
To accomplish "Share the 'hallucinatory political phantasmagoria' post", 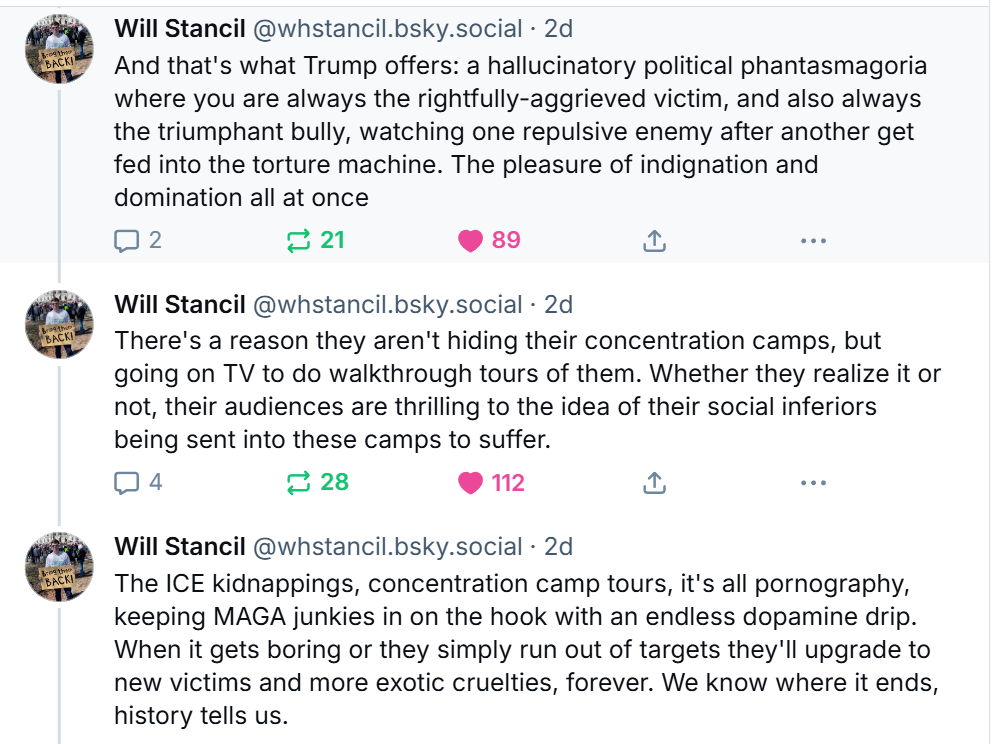I will 654,241.
